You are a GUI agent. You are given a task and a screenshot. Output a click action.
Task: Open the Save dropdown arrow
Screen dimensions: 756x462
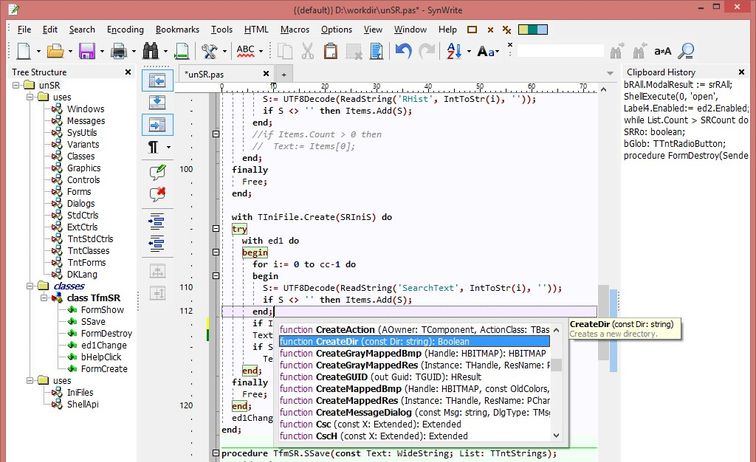102,51
